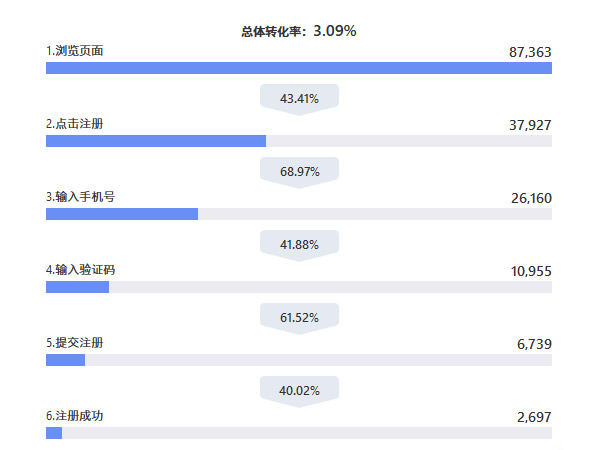Click the 总体转化率 3.09% title
This screenshot has width=600, height=450.
click(299, 31)
